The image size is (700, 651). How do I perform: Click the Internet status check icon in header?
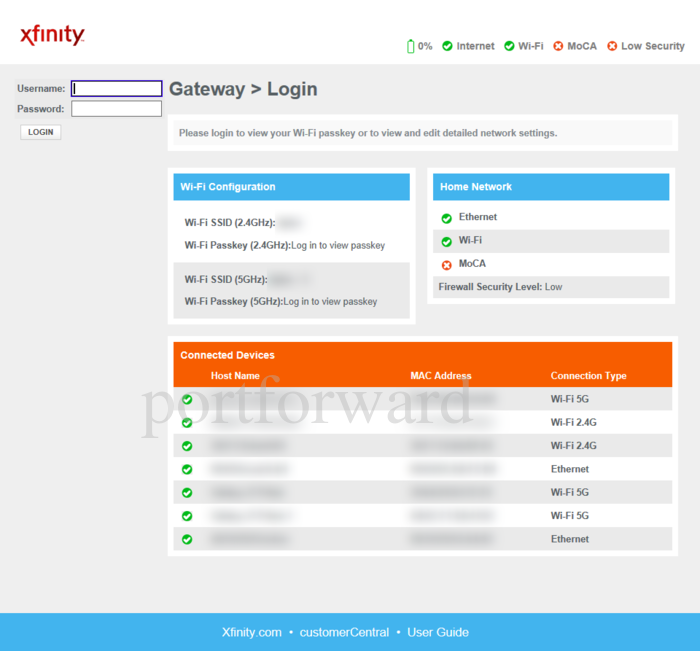point(447,46)
